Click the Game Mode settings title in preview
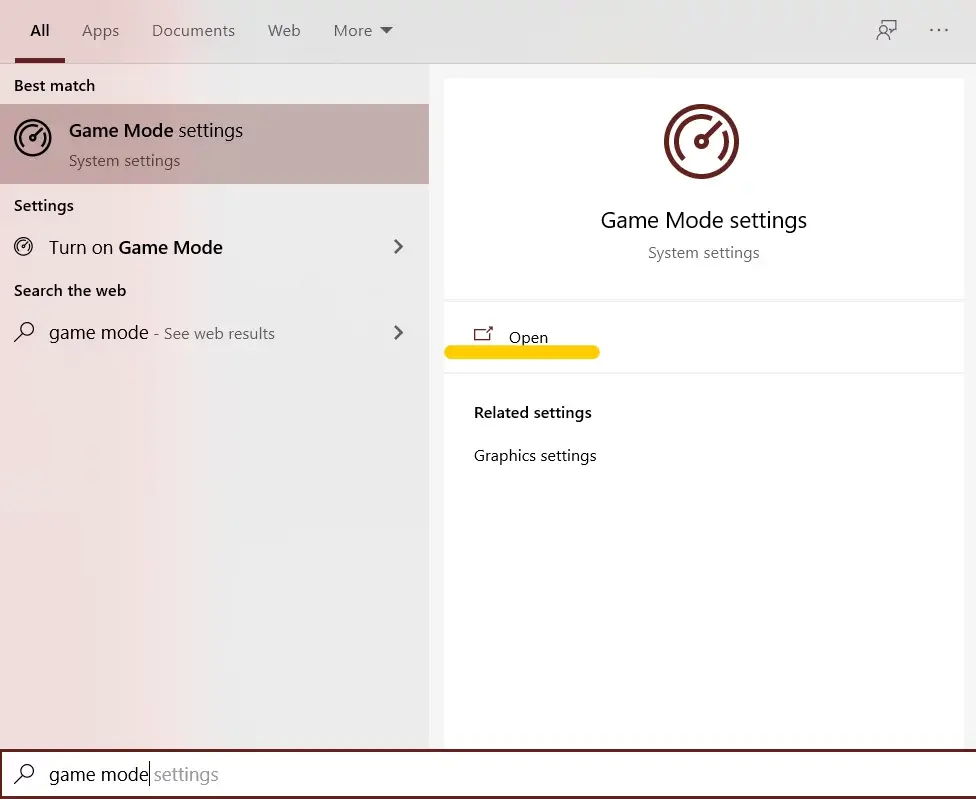 coord(703,220)
